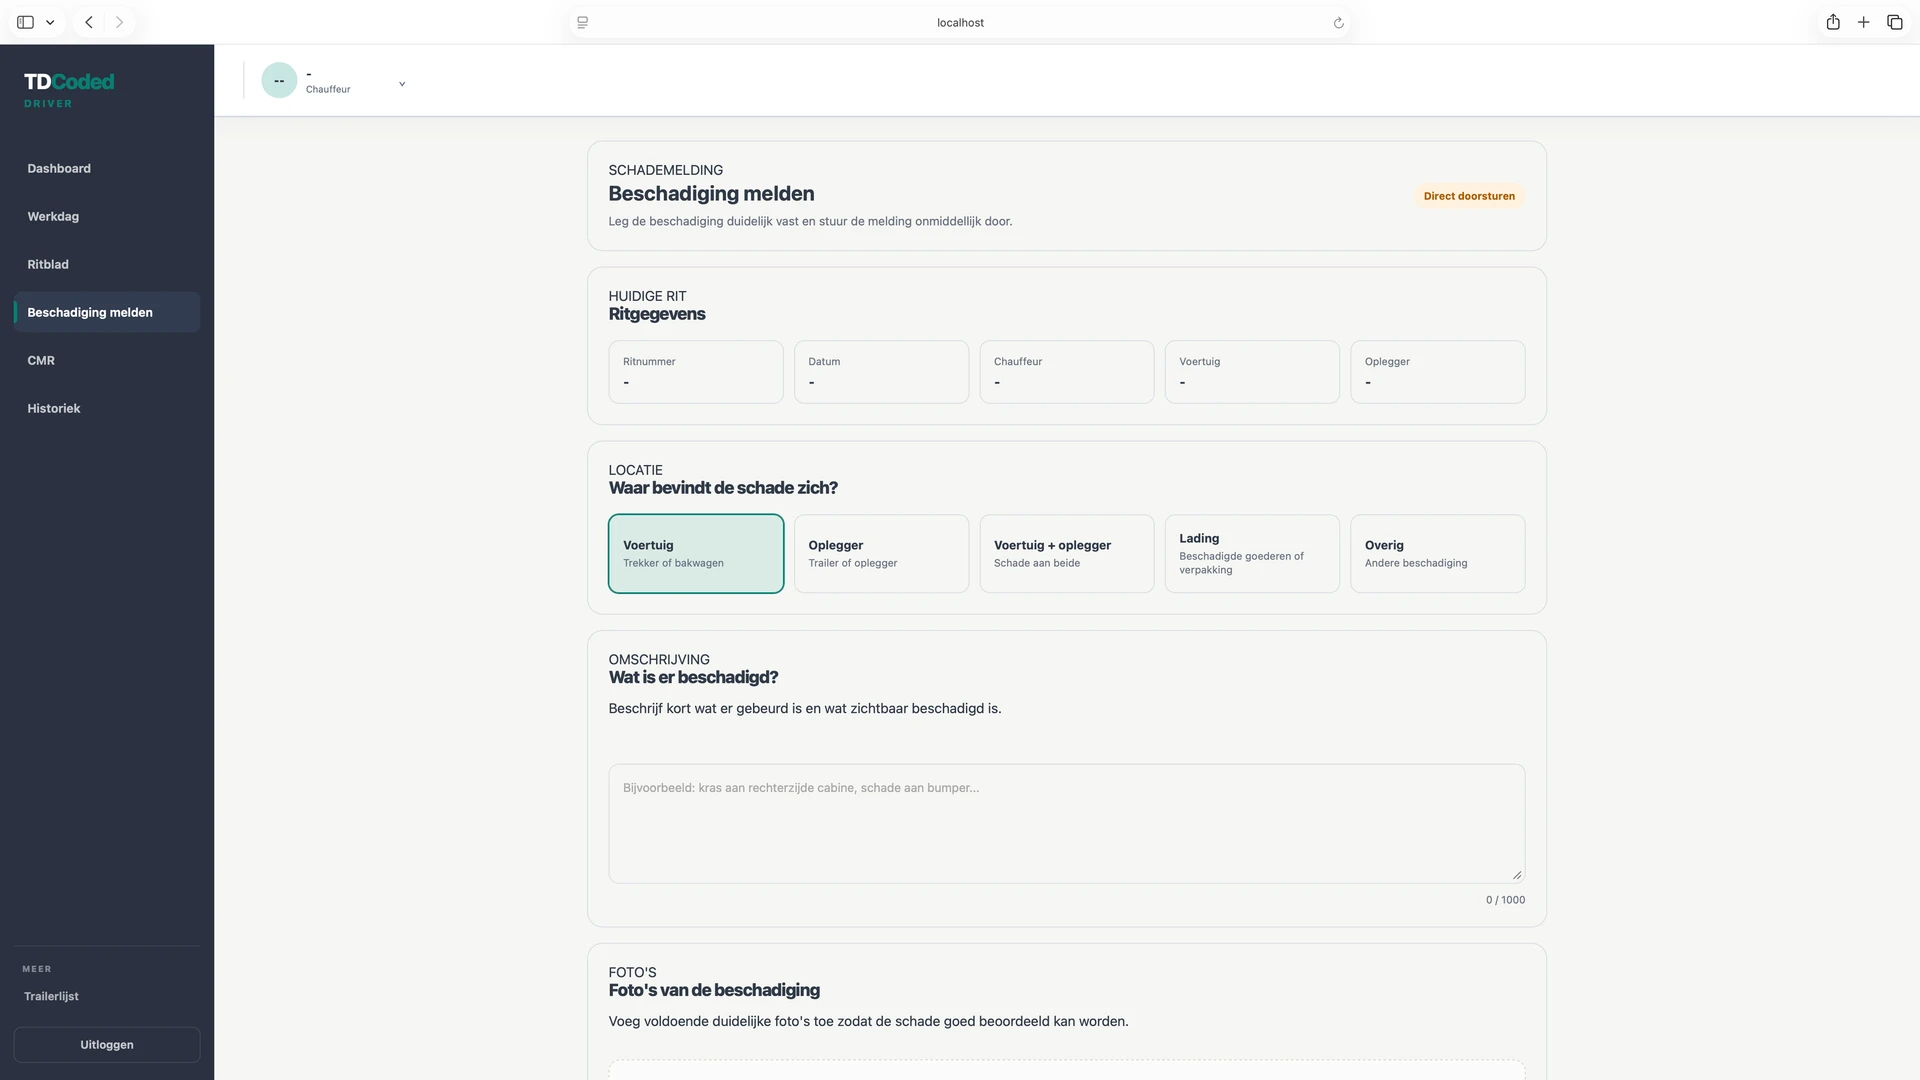Click the chauffeur avatar circle
The height and width of the screenshot is (1080, 1920).
pos(279,80)
